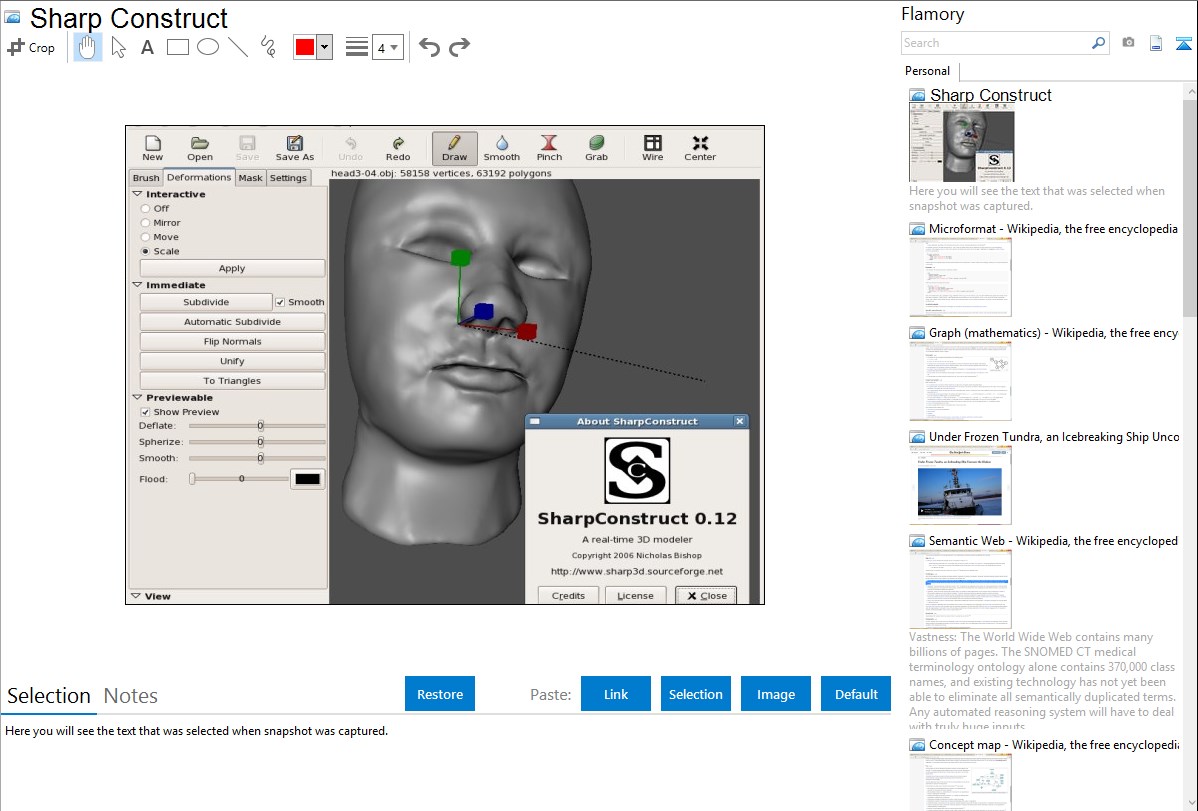1198x811 pixels.
Task: Click the Flamory scroll-to-top arrow icon
Action: [1183, 44]
